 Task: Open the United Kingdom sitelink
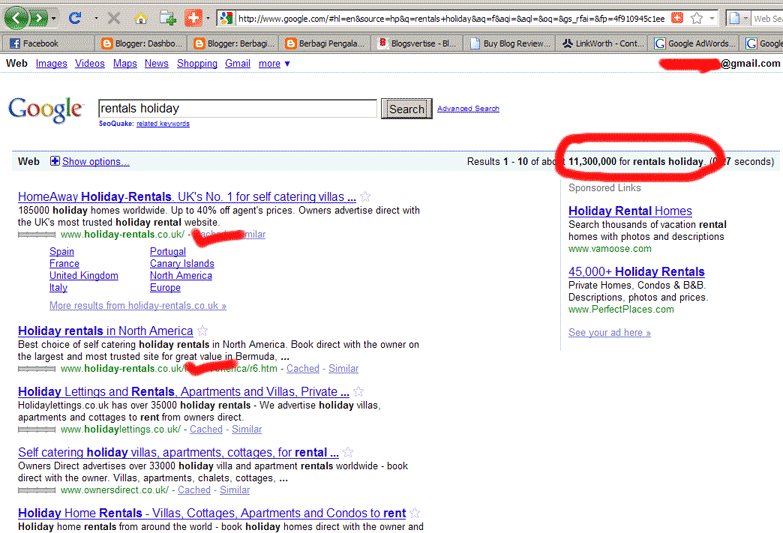click(84, 275)
